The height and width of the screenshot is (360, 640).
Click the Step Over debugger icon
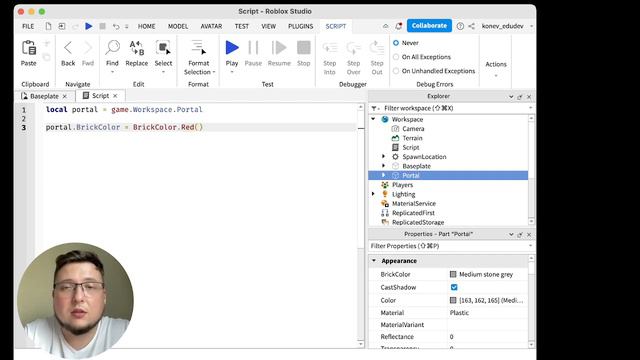[x=353, y=48]
